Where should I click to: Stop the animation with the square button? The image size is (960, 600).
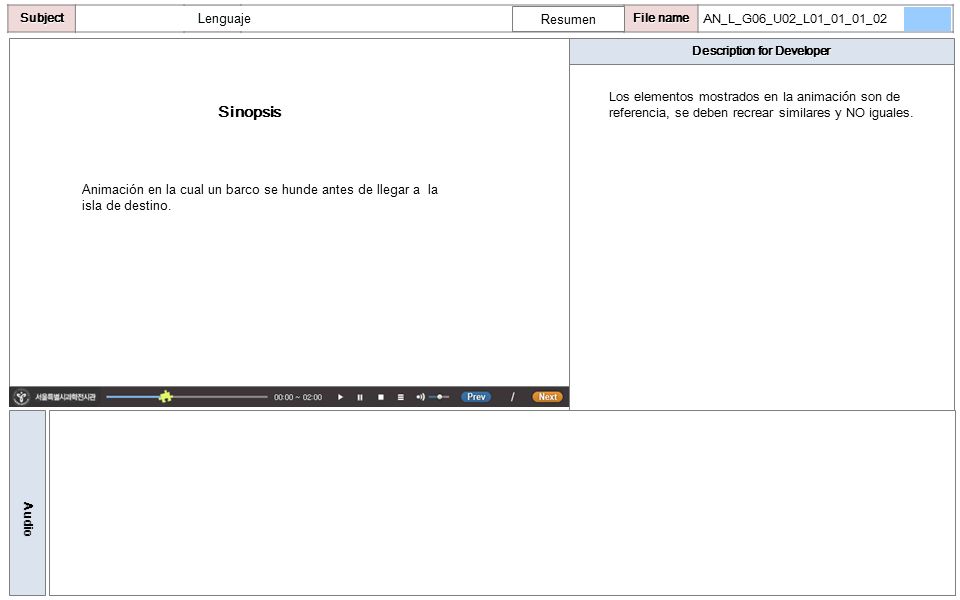[x=381, y=397]
